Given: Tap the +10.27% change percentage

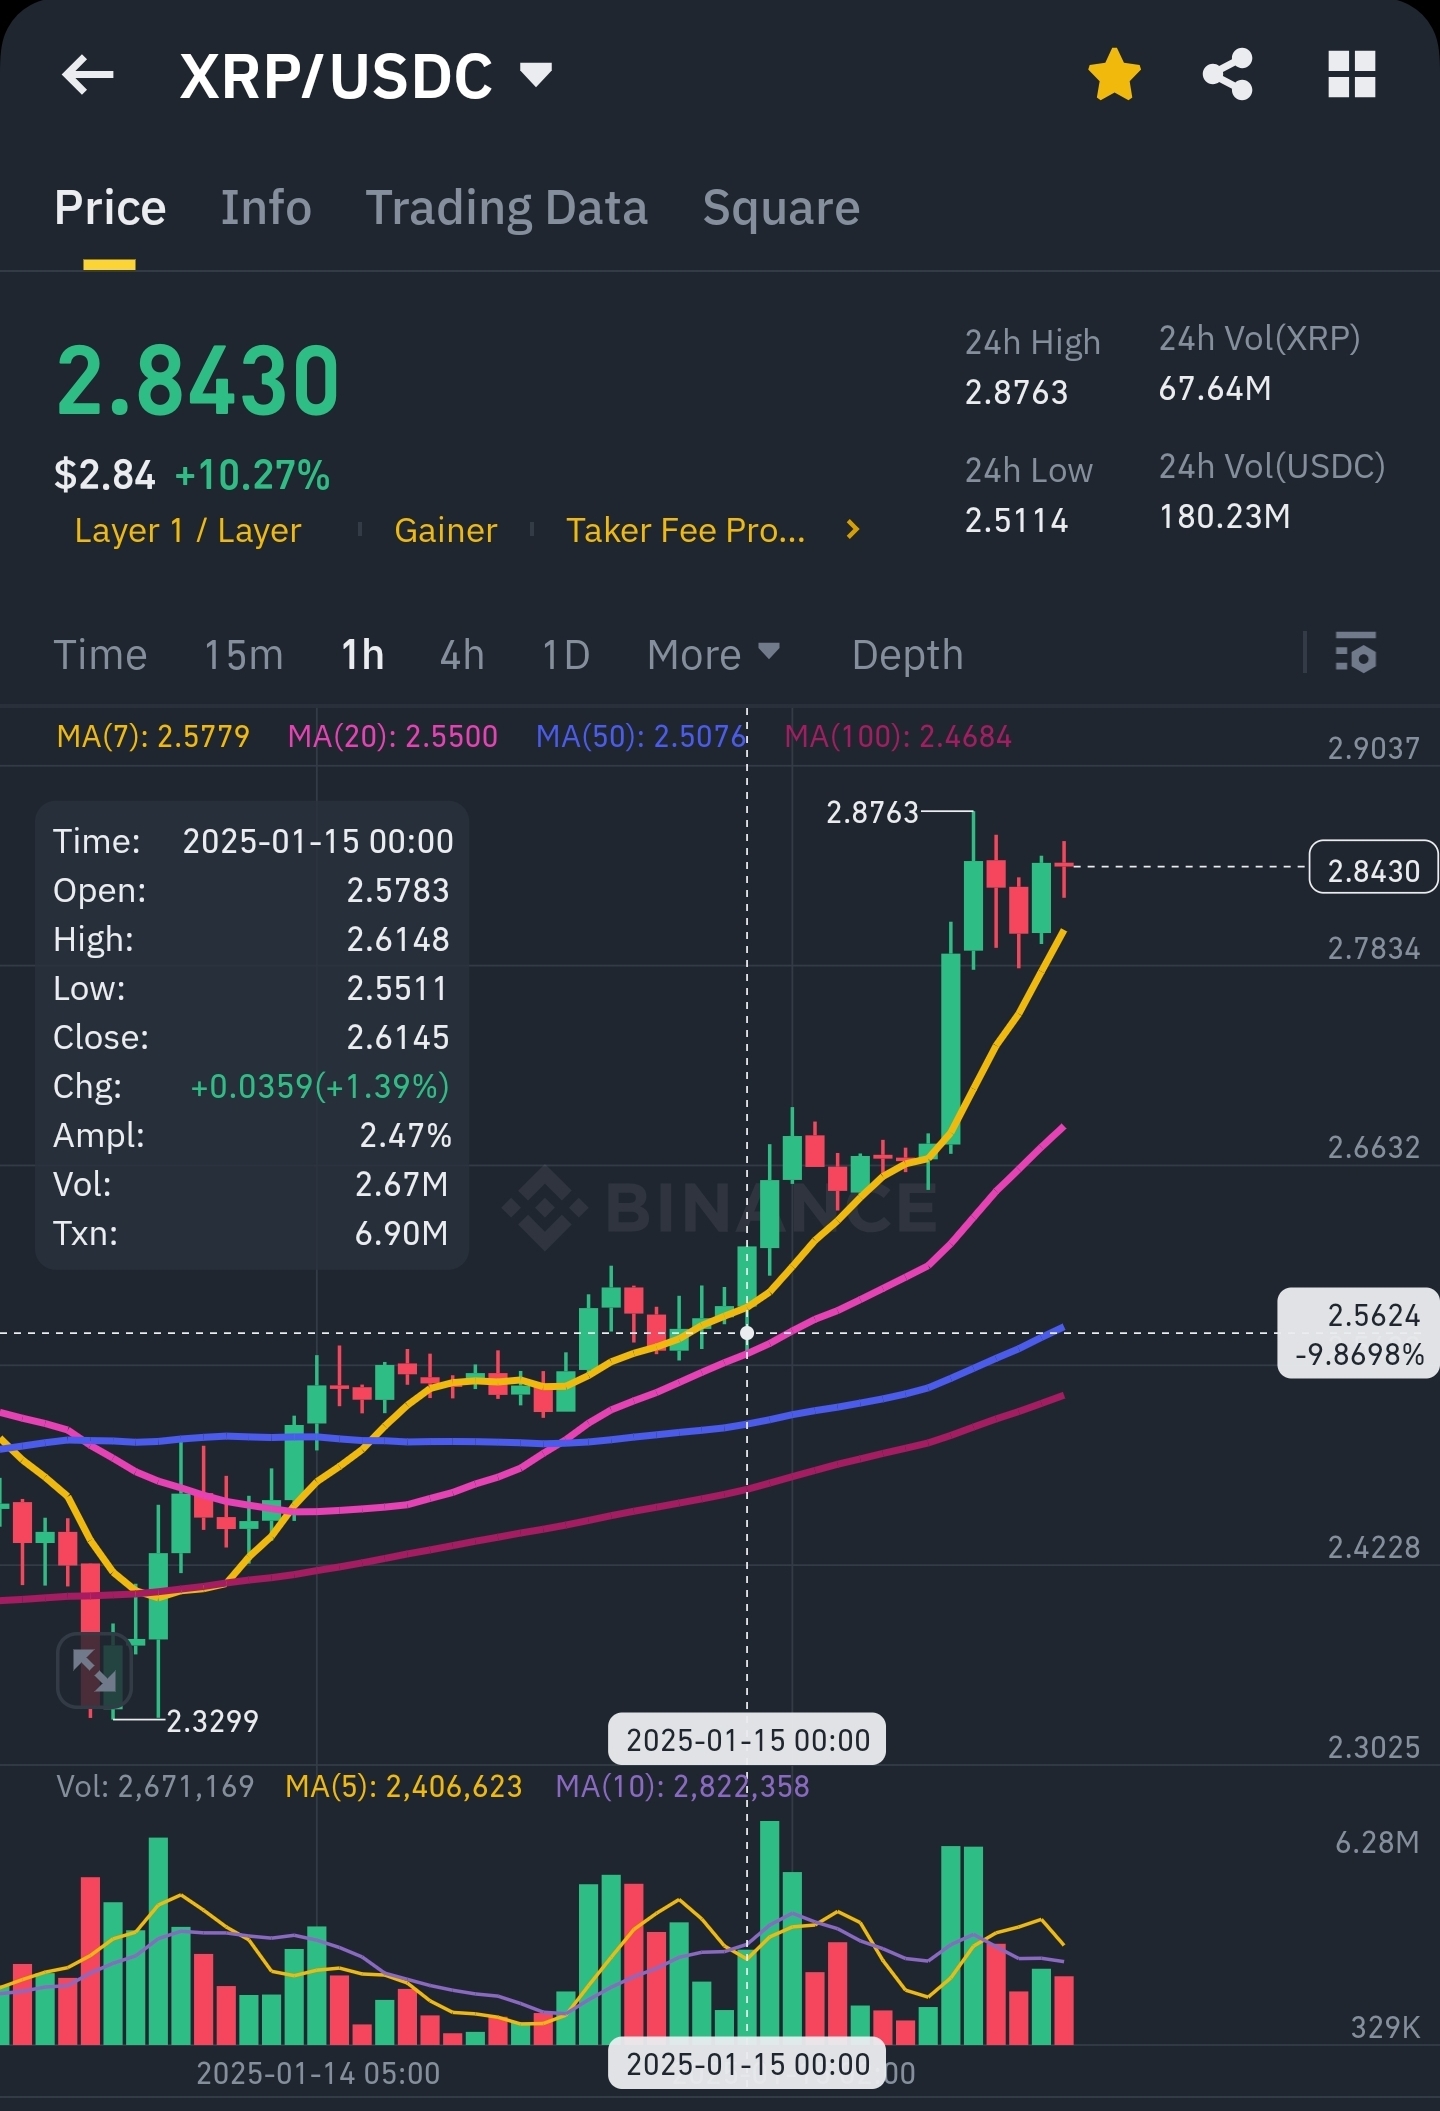Looking at the screenshot, I should [x=252, y=475].
